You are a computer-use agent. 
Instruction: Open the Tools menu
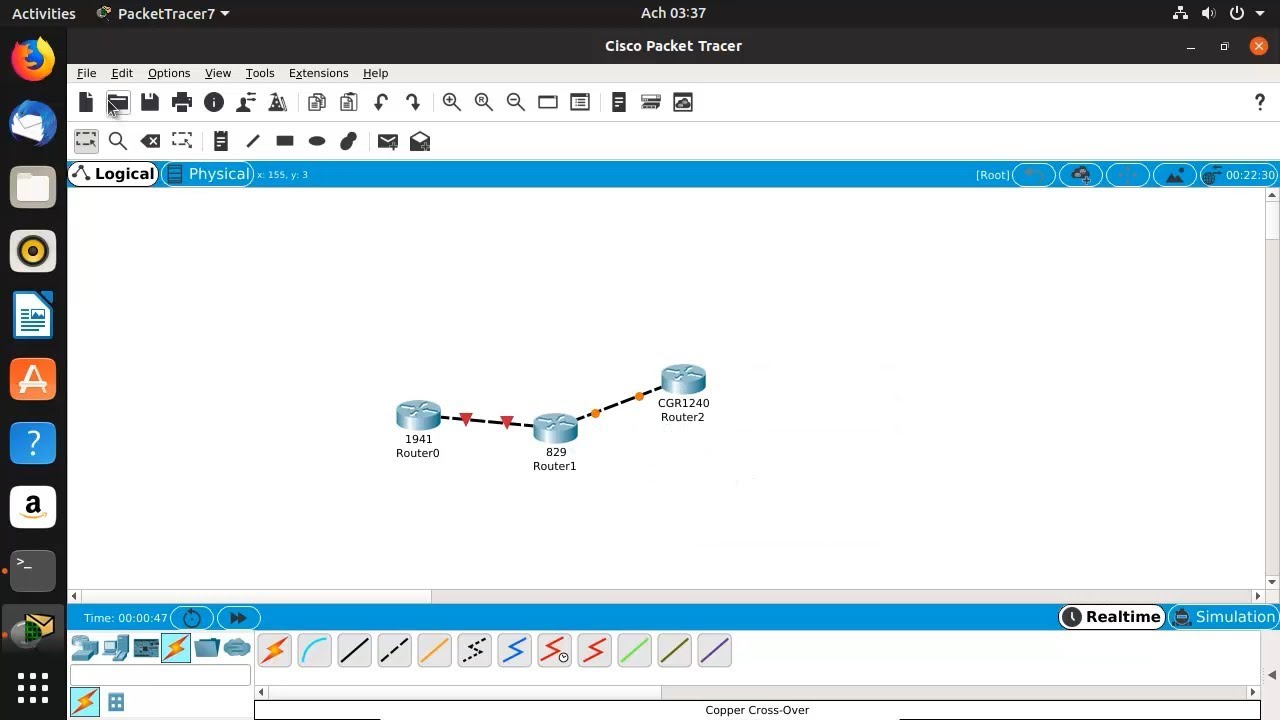tap(260, 73)
